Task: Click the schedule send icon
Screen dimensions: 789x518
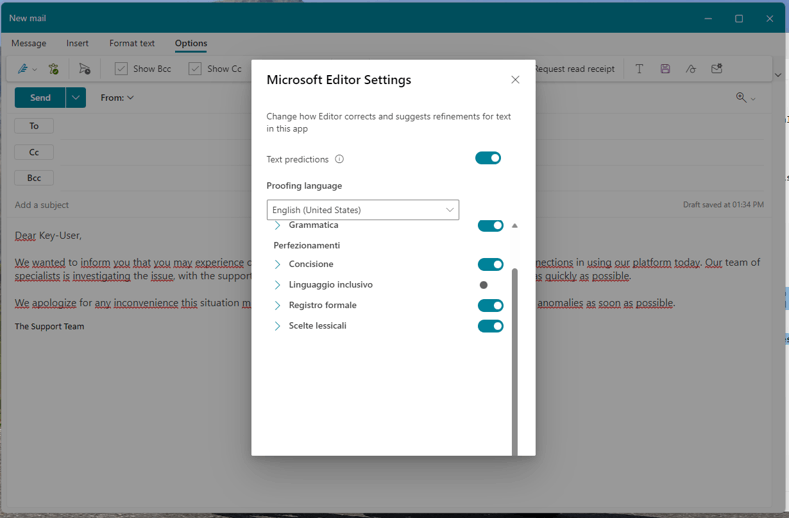Action: pyautogui.click(x=85, y=69)
